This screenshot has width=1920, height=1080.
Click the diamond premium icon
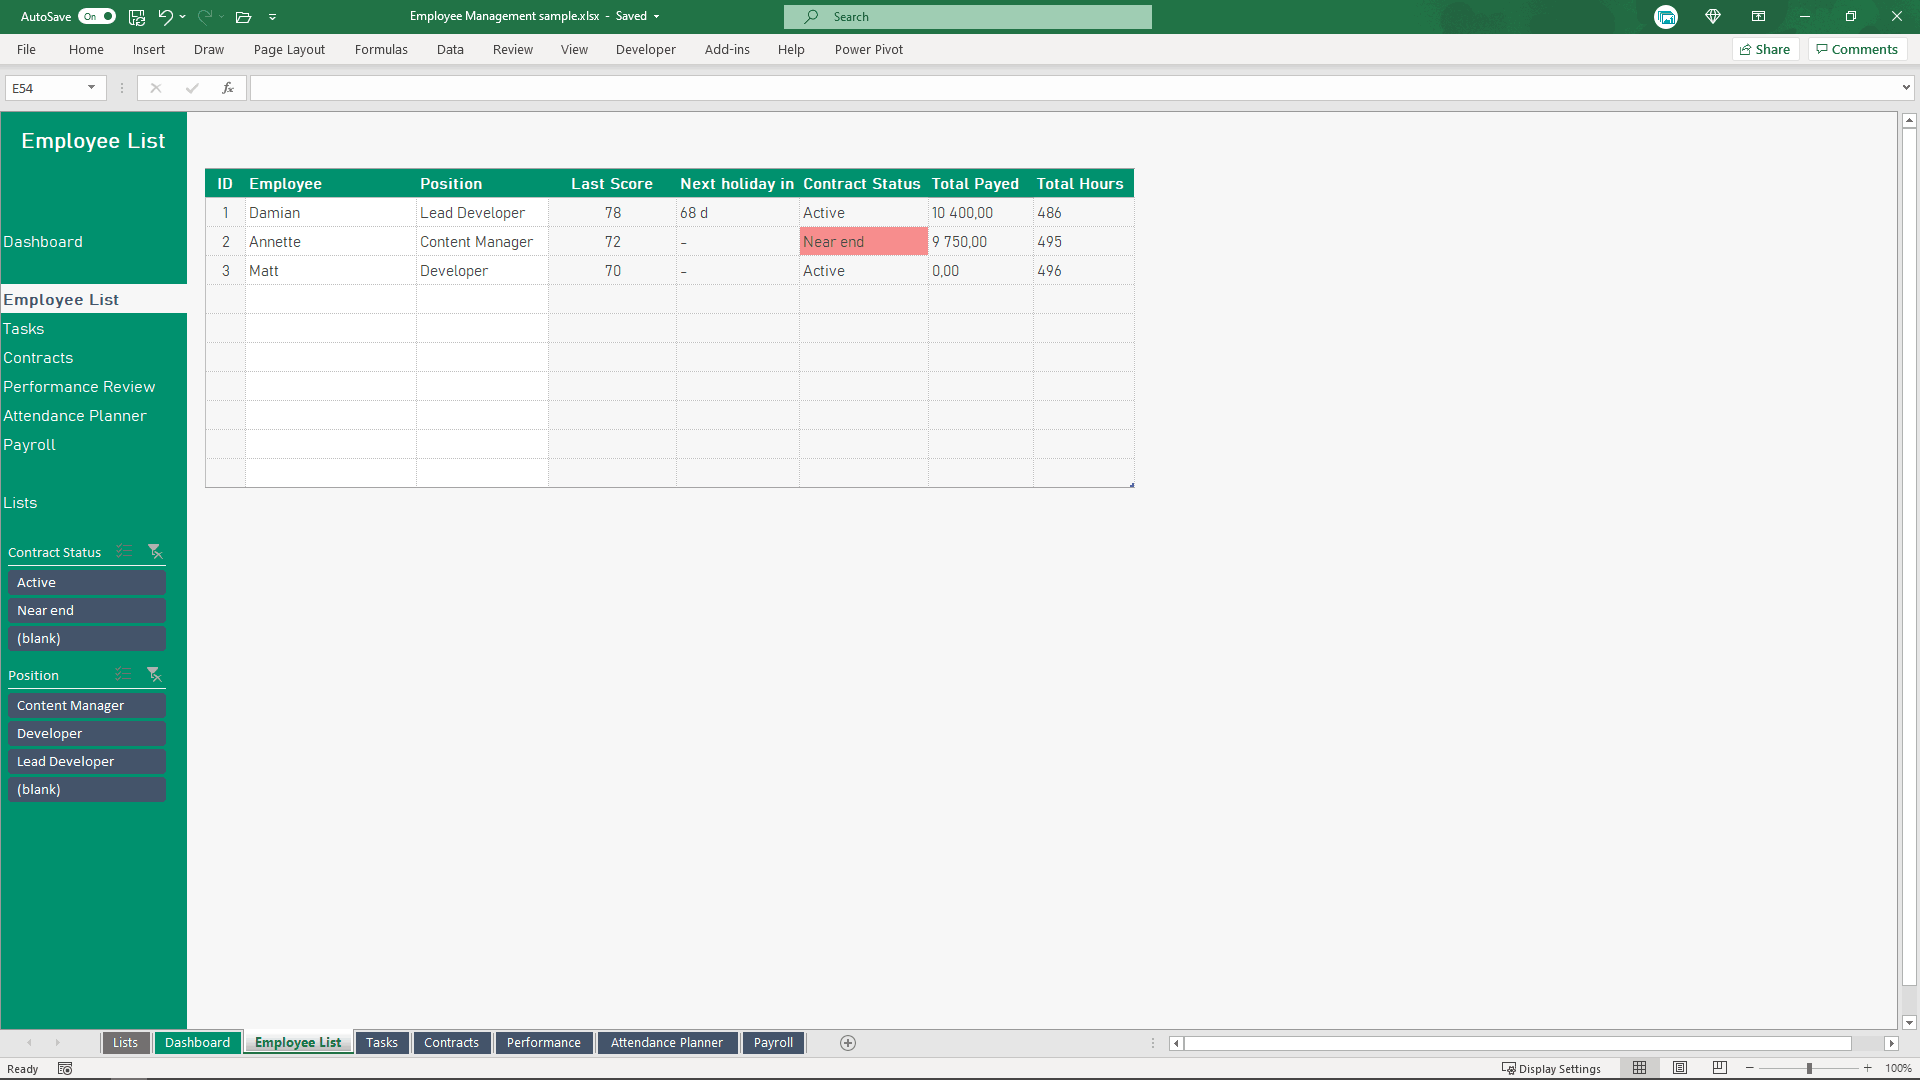[1713, 16]
